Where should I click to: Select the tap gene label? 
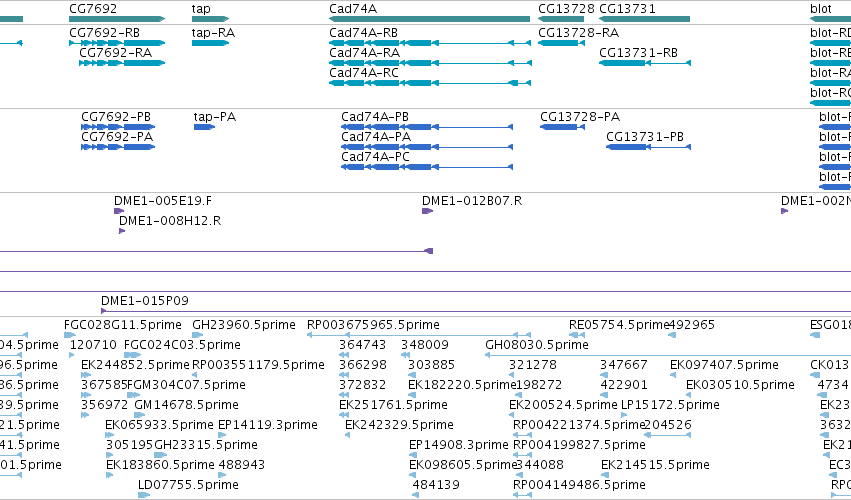201,9
